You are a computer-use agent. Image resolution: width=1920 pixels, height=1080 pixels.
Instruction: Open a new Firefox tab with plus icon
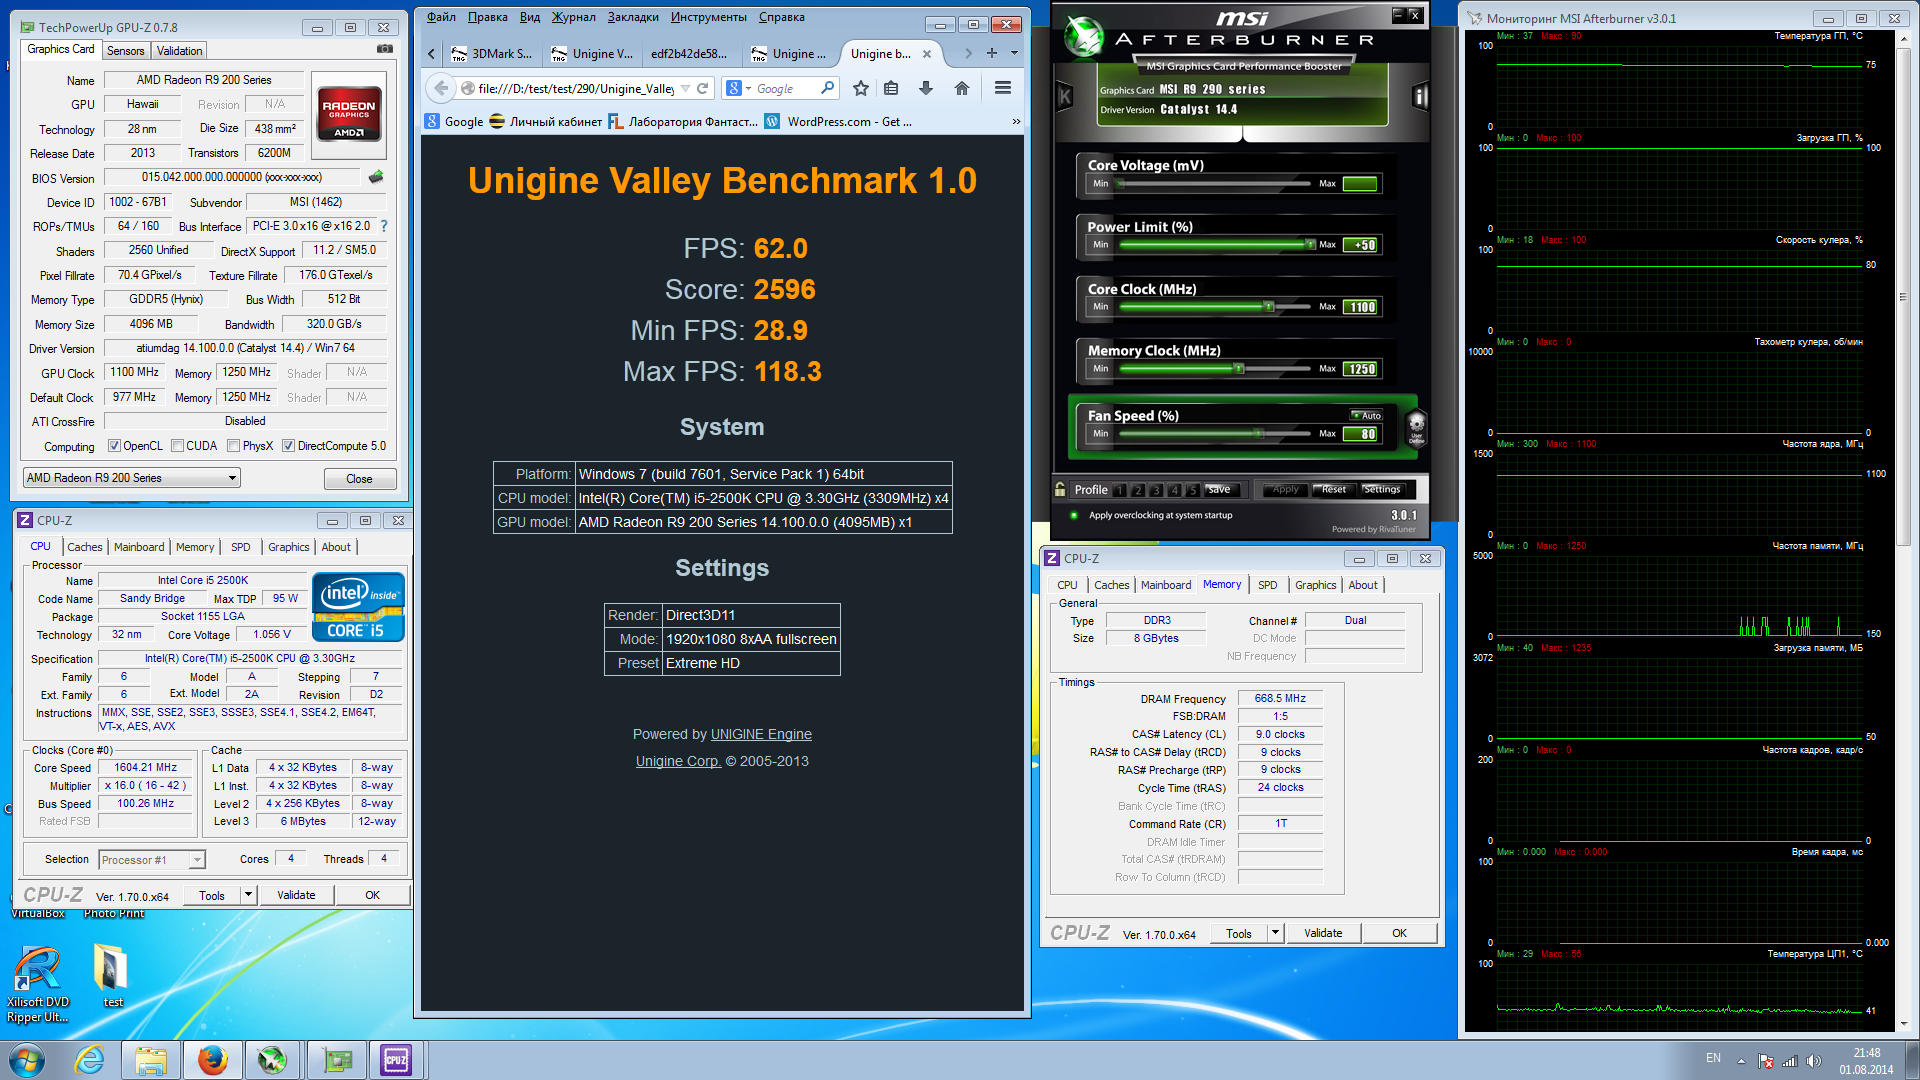(x=992, y=53)
